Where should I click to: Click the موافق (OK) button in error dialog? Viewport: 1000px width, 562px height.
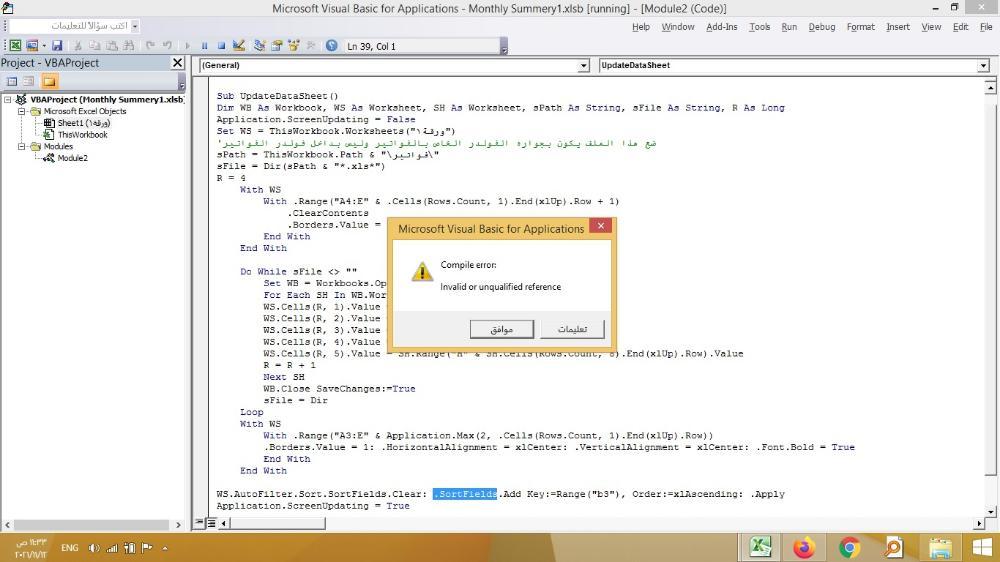(x=501, y=329)
